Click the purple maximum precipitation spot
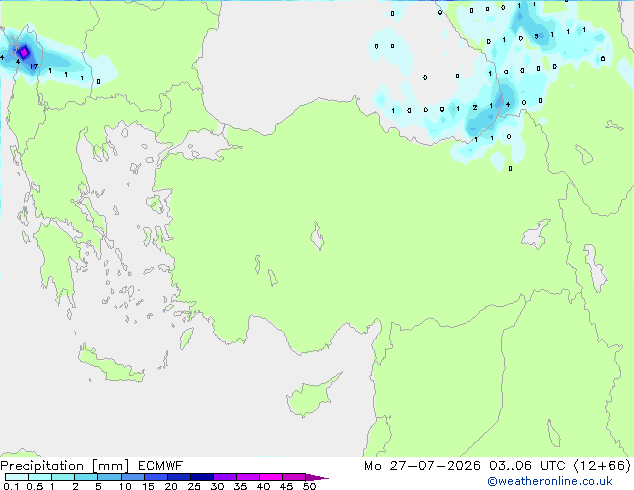Image resolution: width=634 pixels, height=490 pixels. pos(24,53)
